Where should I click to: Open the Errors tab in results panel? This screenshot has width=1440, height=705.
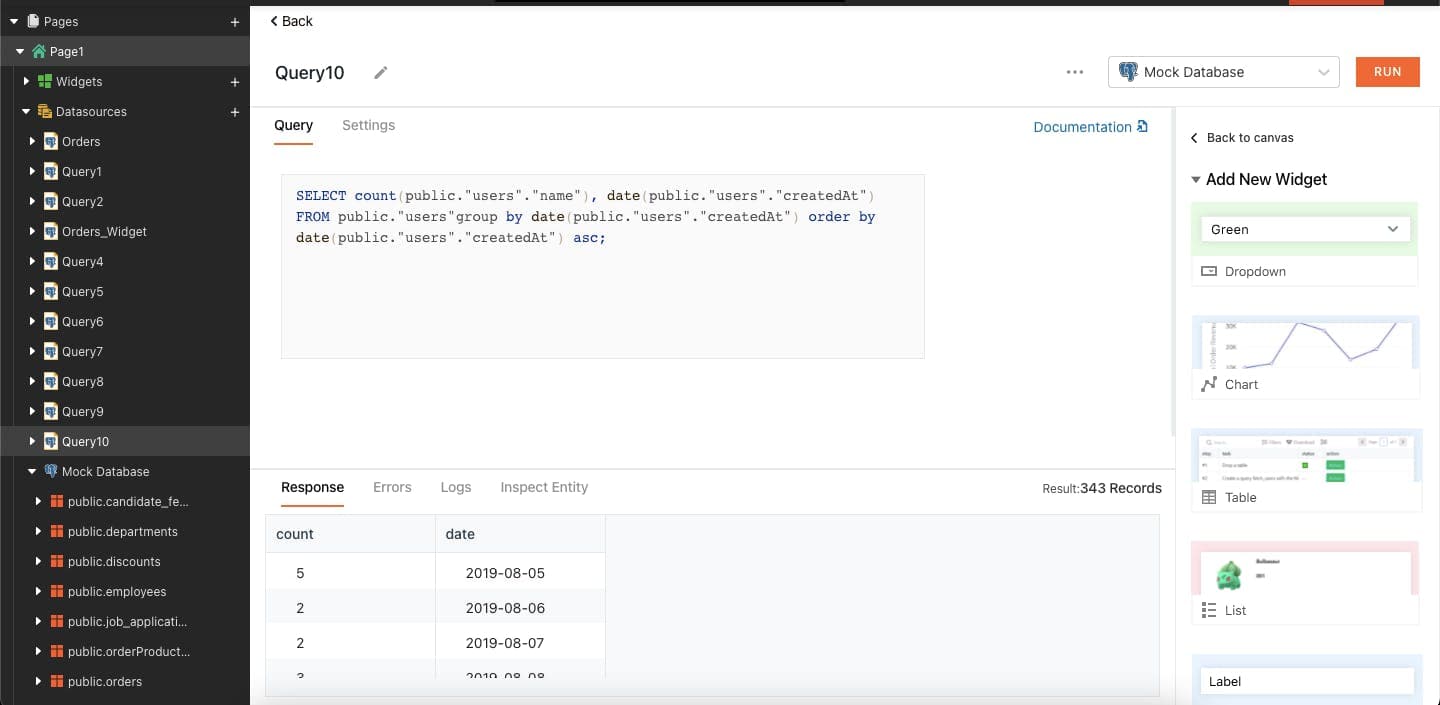click(x=392, y=487)
